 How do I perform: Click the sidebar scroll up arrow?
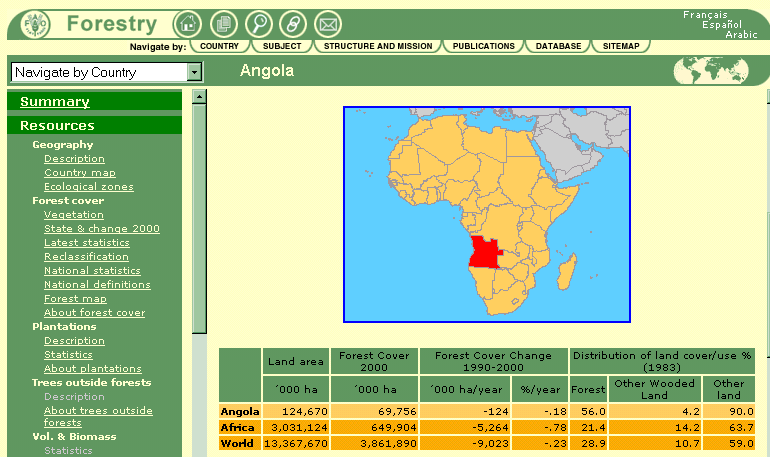pos(198,97)
